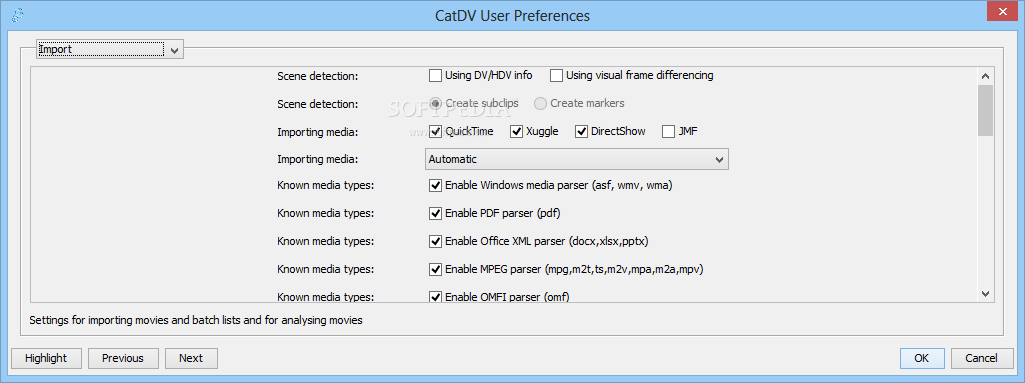Click the vertical scrollbar thumb
Screen dimensions: 1025x383
[986, 110]
